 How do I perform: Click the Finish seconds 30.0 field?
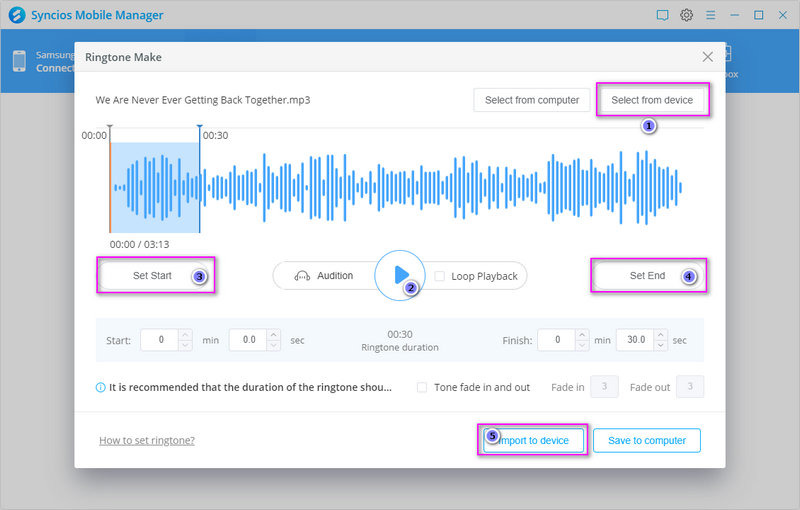tap(636, 340)
